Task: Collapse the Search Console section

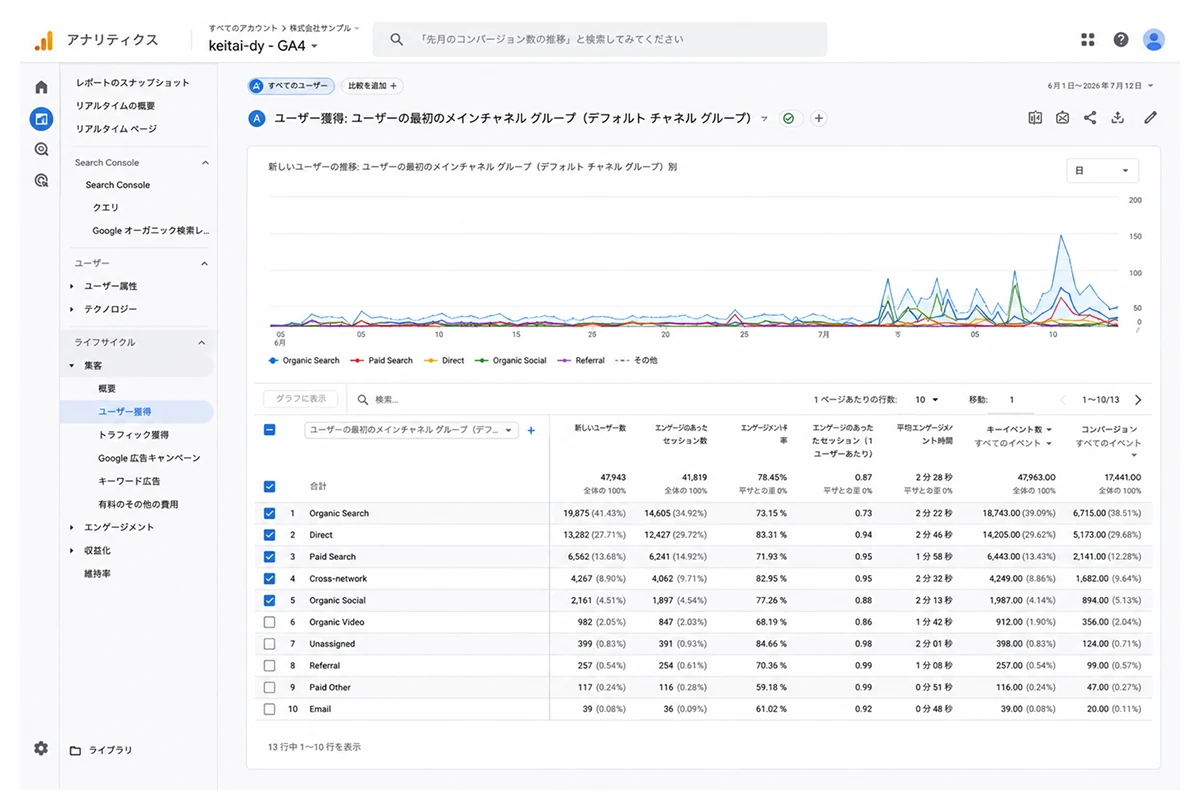Action: point(206,162)
